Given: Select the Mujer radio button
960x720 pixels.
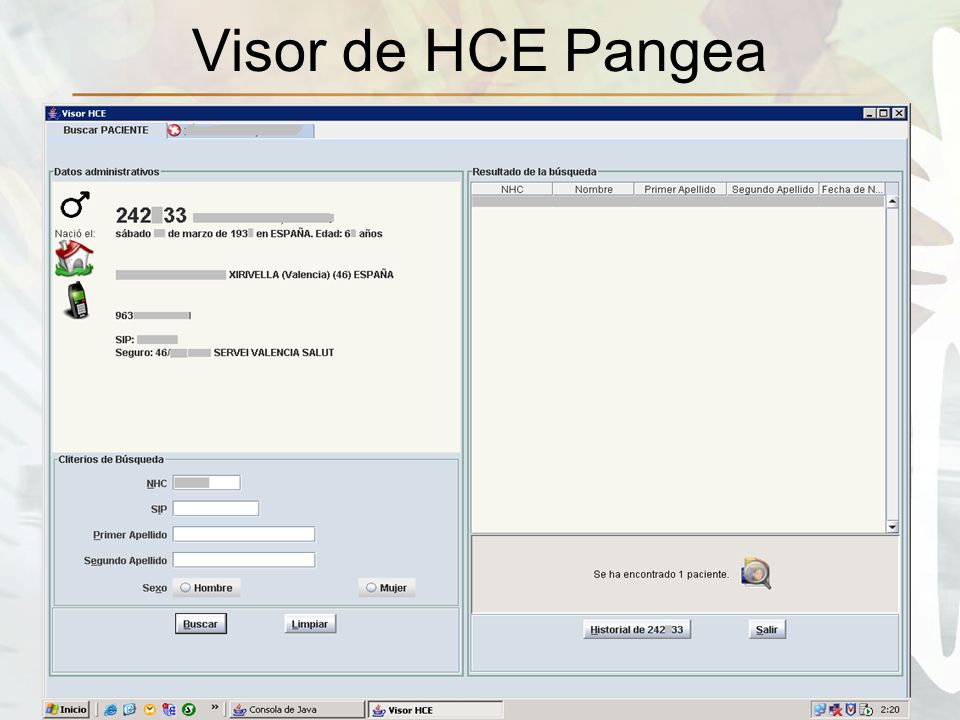Looking at the screenshot, I should click(387, 588).
